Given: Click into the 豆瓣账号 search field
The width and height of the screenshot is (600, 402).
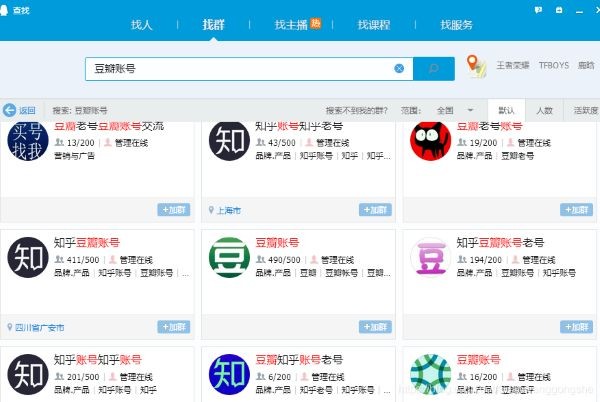Looking at the screenshot, I should point(240,68).
